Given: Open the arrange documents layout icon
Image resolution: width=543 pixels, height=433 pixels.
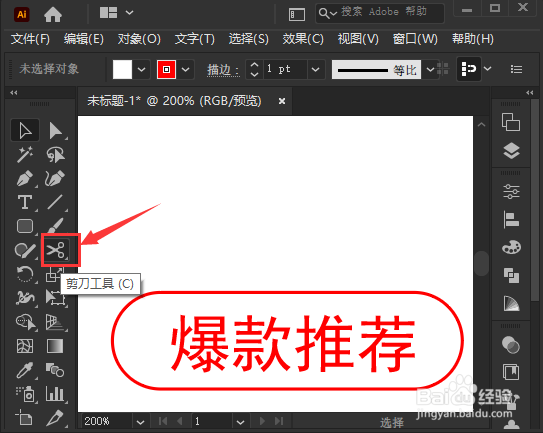Looking at the screenshot, I should click(x=116, y=13).
